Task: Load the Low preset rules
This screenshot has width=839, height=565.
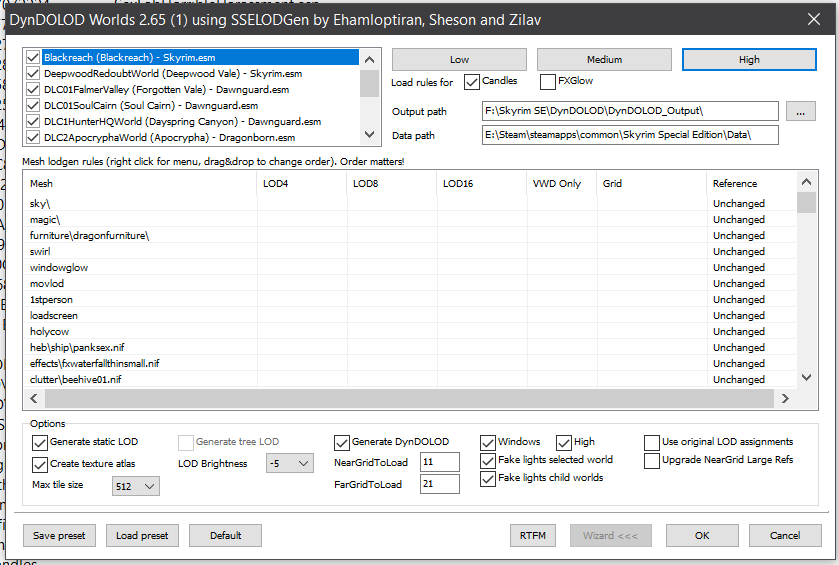Action: tap(459, 59)
